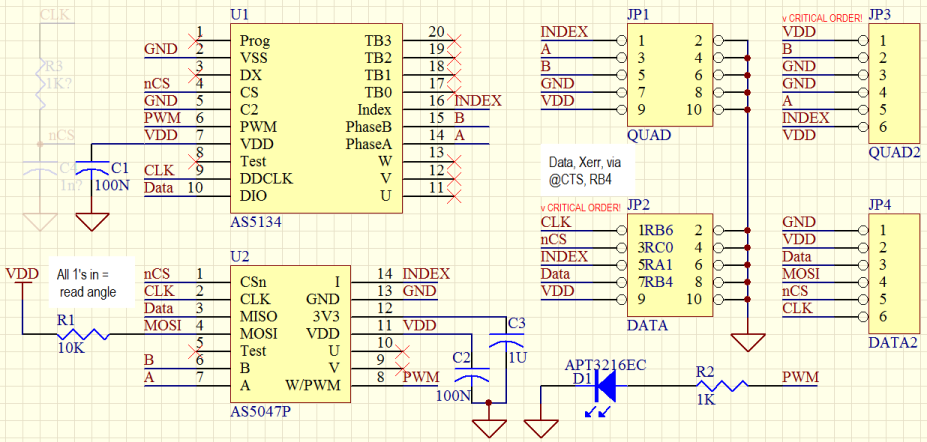This screenshot has height=442, width=927.
Task: Click the 'AS5047P' part name text
Action: click(x=261, y=411)
